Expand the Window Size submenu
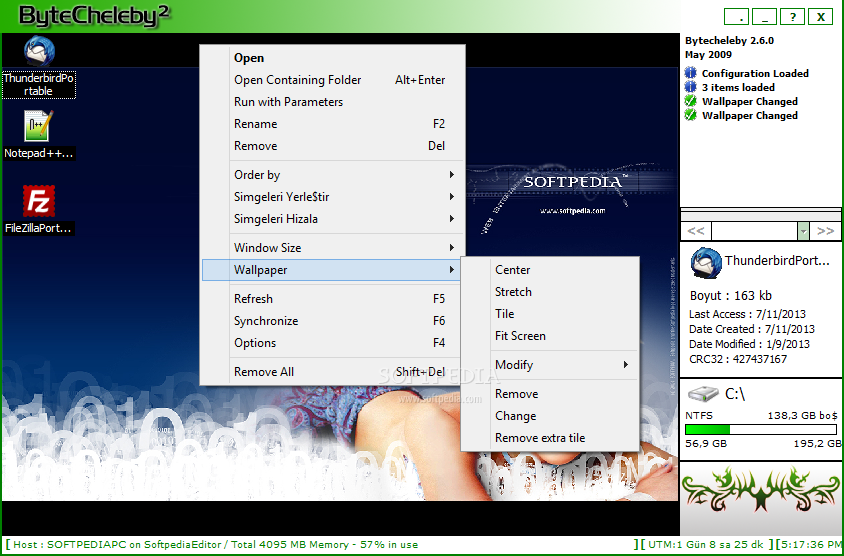Screen dimensions: 844x556 332,248
